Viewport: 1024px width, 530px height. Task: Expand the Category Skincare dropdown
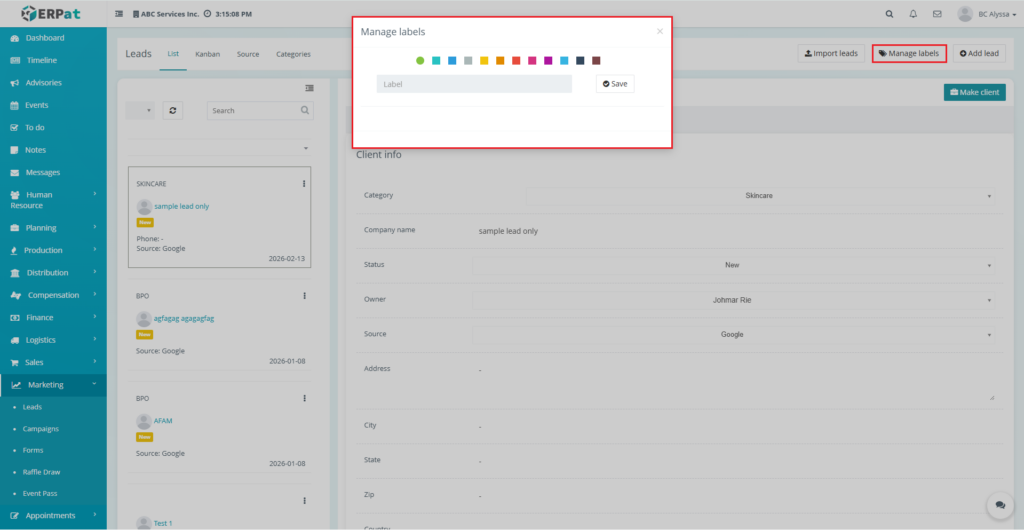(x=760, y=195)
